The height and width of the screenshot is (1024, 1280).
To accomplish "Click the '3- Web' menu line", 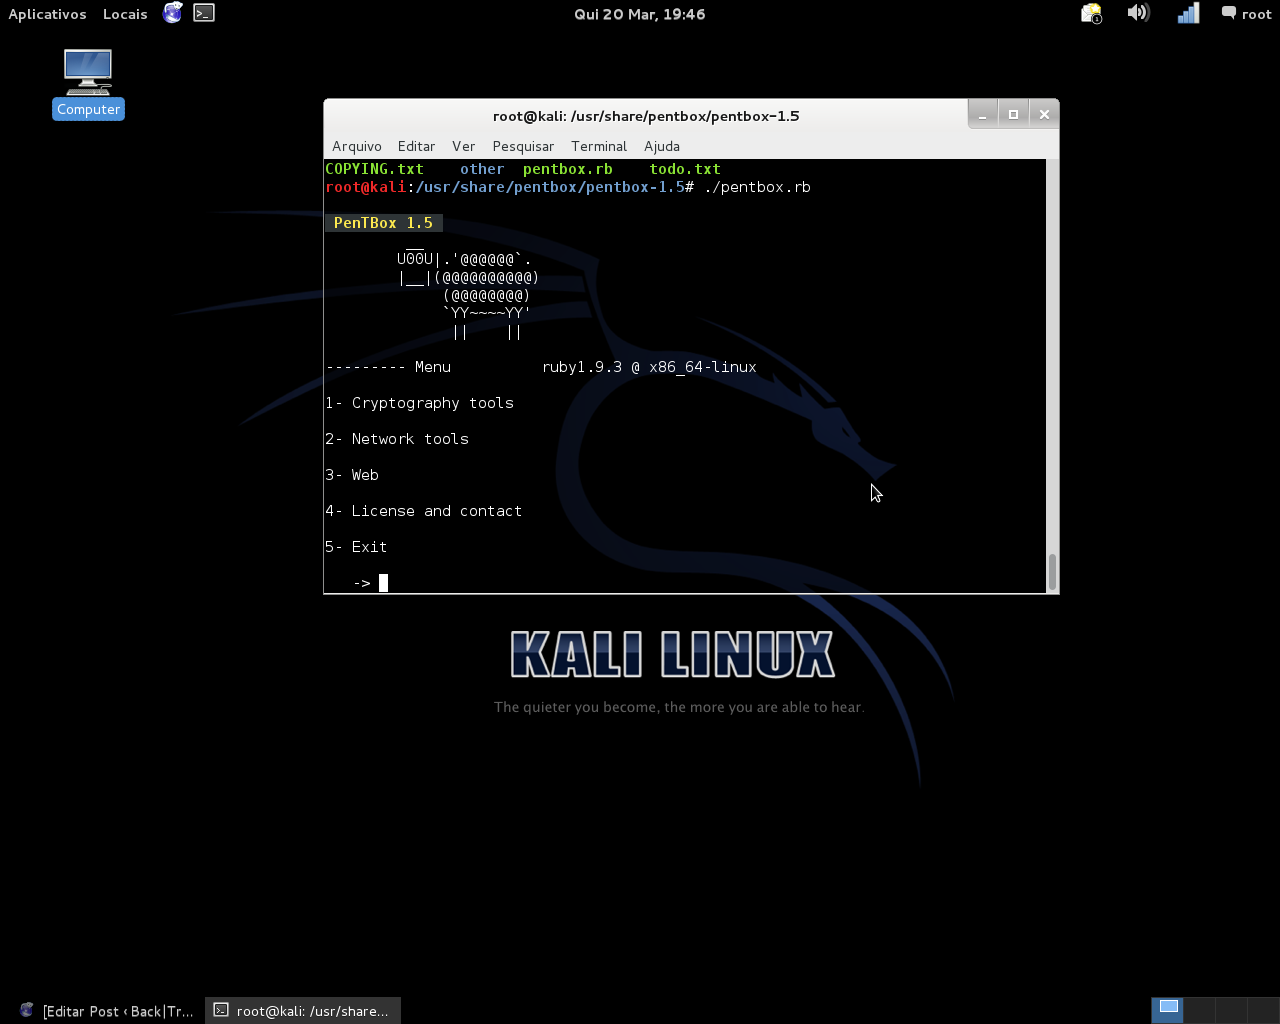I will coord(352,475).
